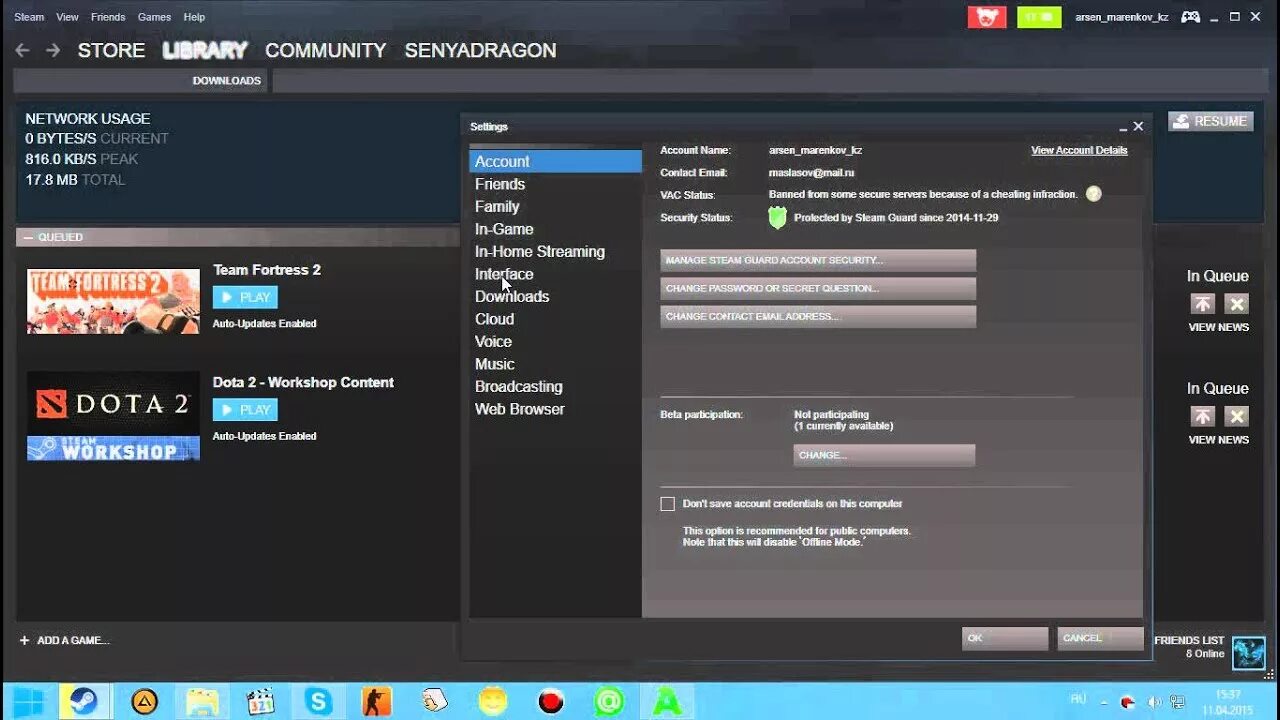The height and width of the screenshot is (720, 1280).
Task: Go to the Store section
Action: [111, 50]
